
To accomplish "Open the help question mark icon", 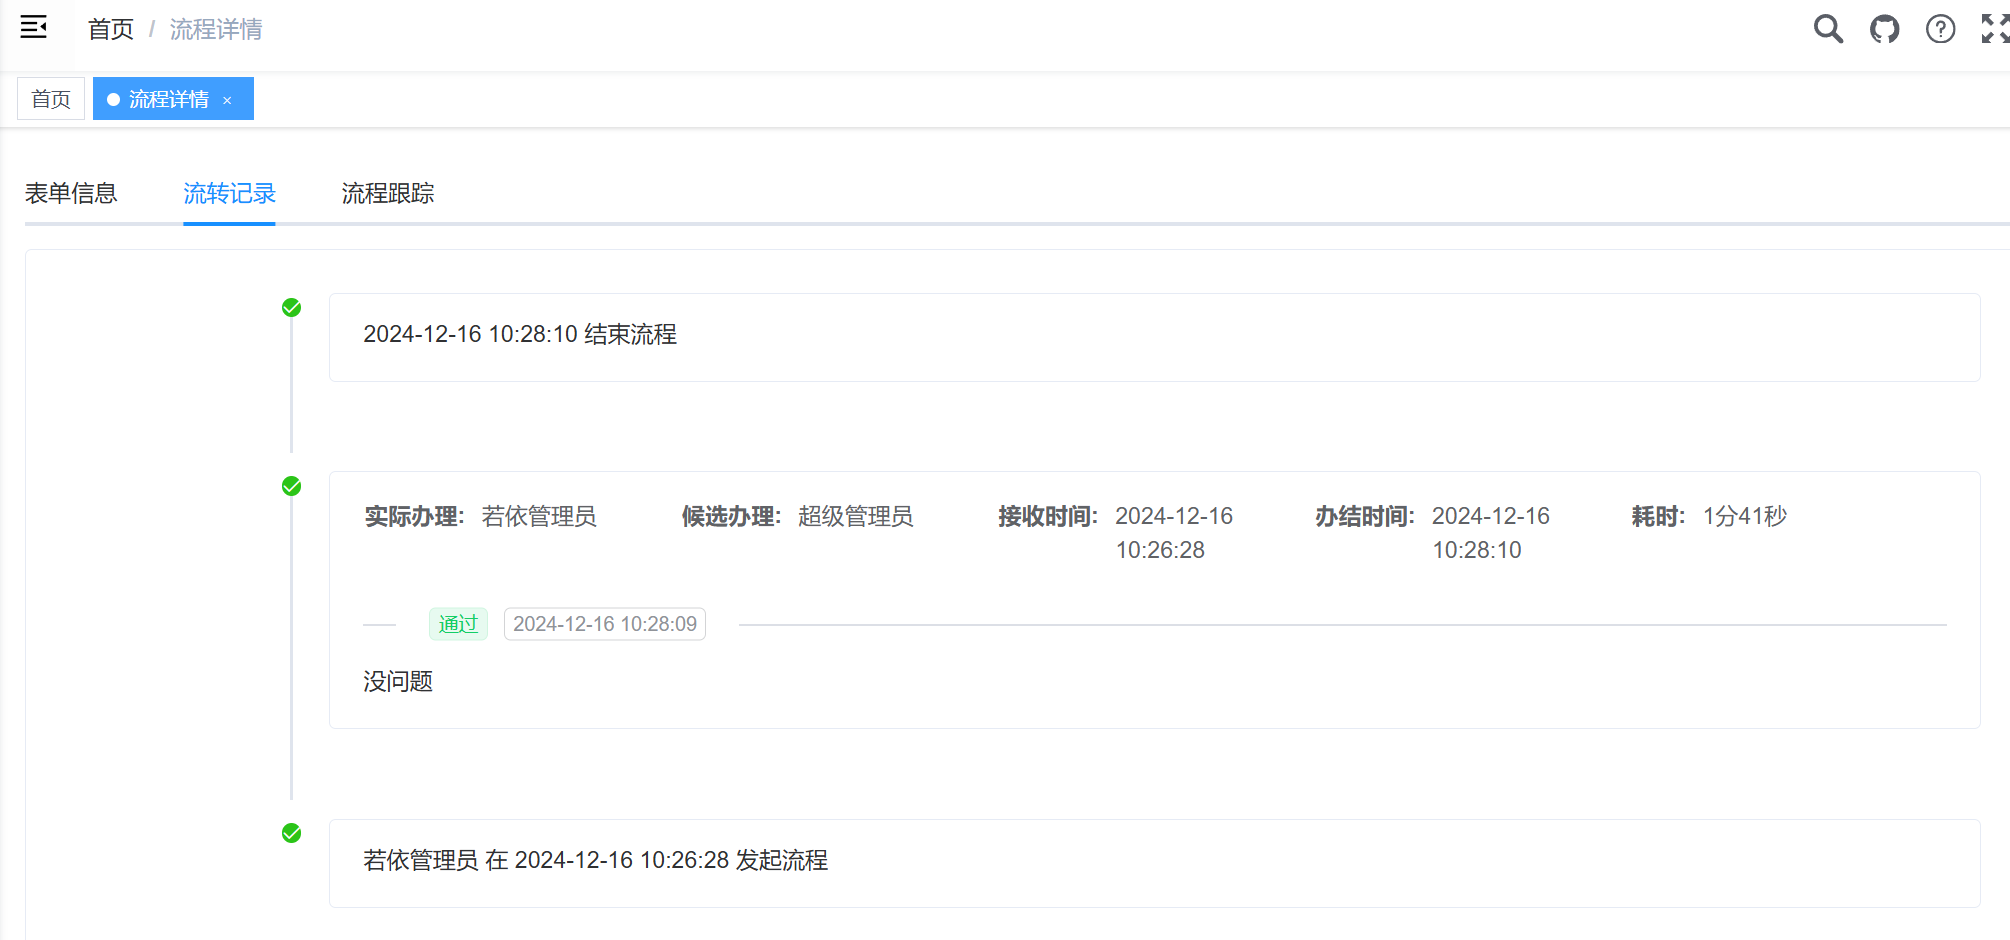I will 1940,29.
